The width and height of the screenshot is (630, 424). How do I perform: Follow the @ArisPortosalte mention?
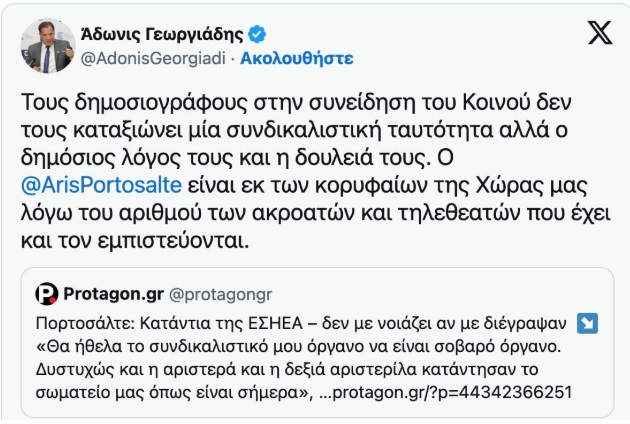101,185
